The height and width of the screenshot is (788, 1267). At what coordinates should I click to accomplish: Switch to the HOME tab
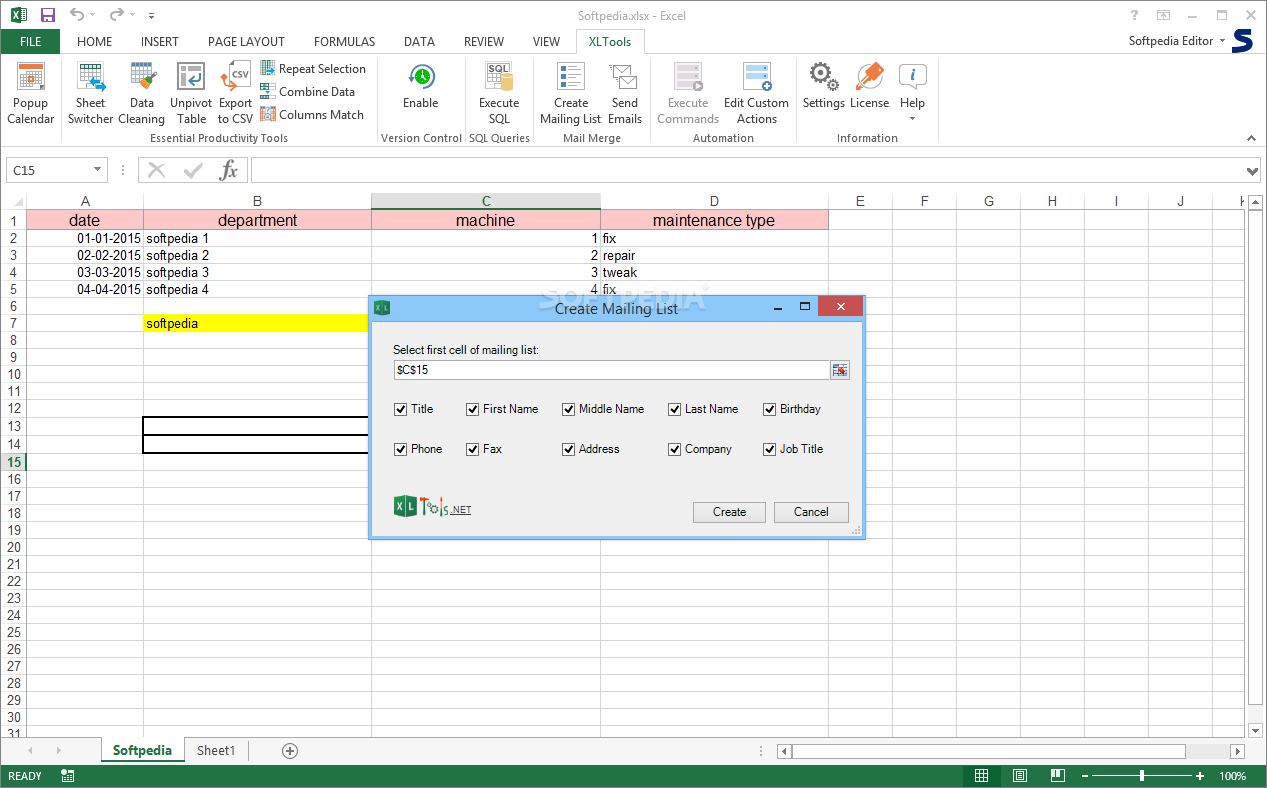click(95, 41)
